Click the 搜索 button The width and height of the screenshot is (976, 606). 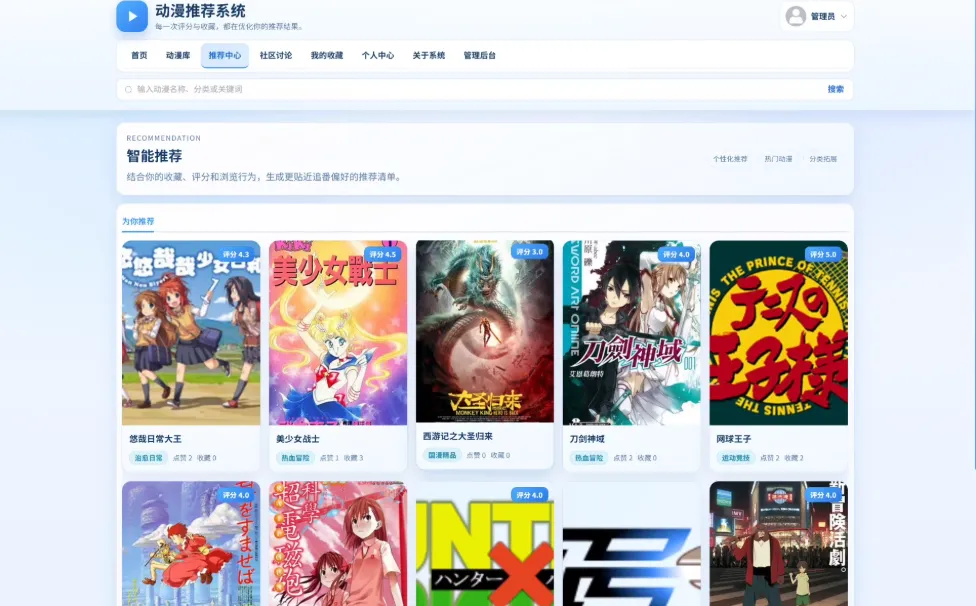(x=835, y=90)
